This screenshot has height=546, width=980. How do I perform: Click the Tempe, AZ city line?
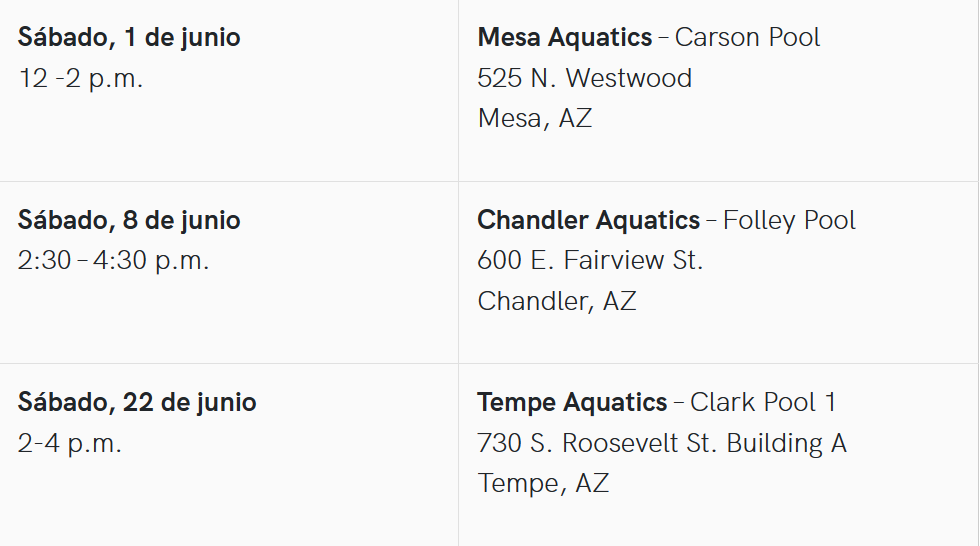tap(543, 484)
